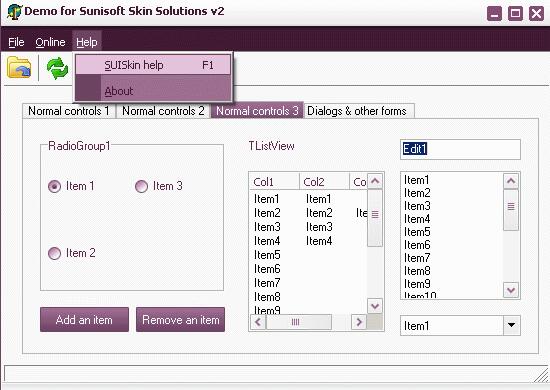Select Item2 in ListView Col1

coord(267,213)
